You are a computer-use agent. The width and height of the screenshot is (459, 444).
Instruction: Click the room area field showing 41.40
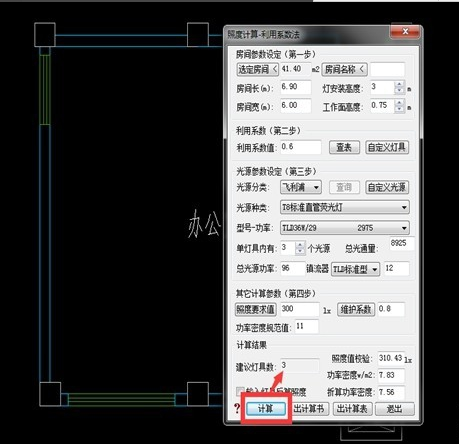point(296,69)
